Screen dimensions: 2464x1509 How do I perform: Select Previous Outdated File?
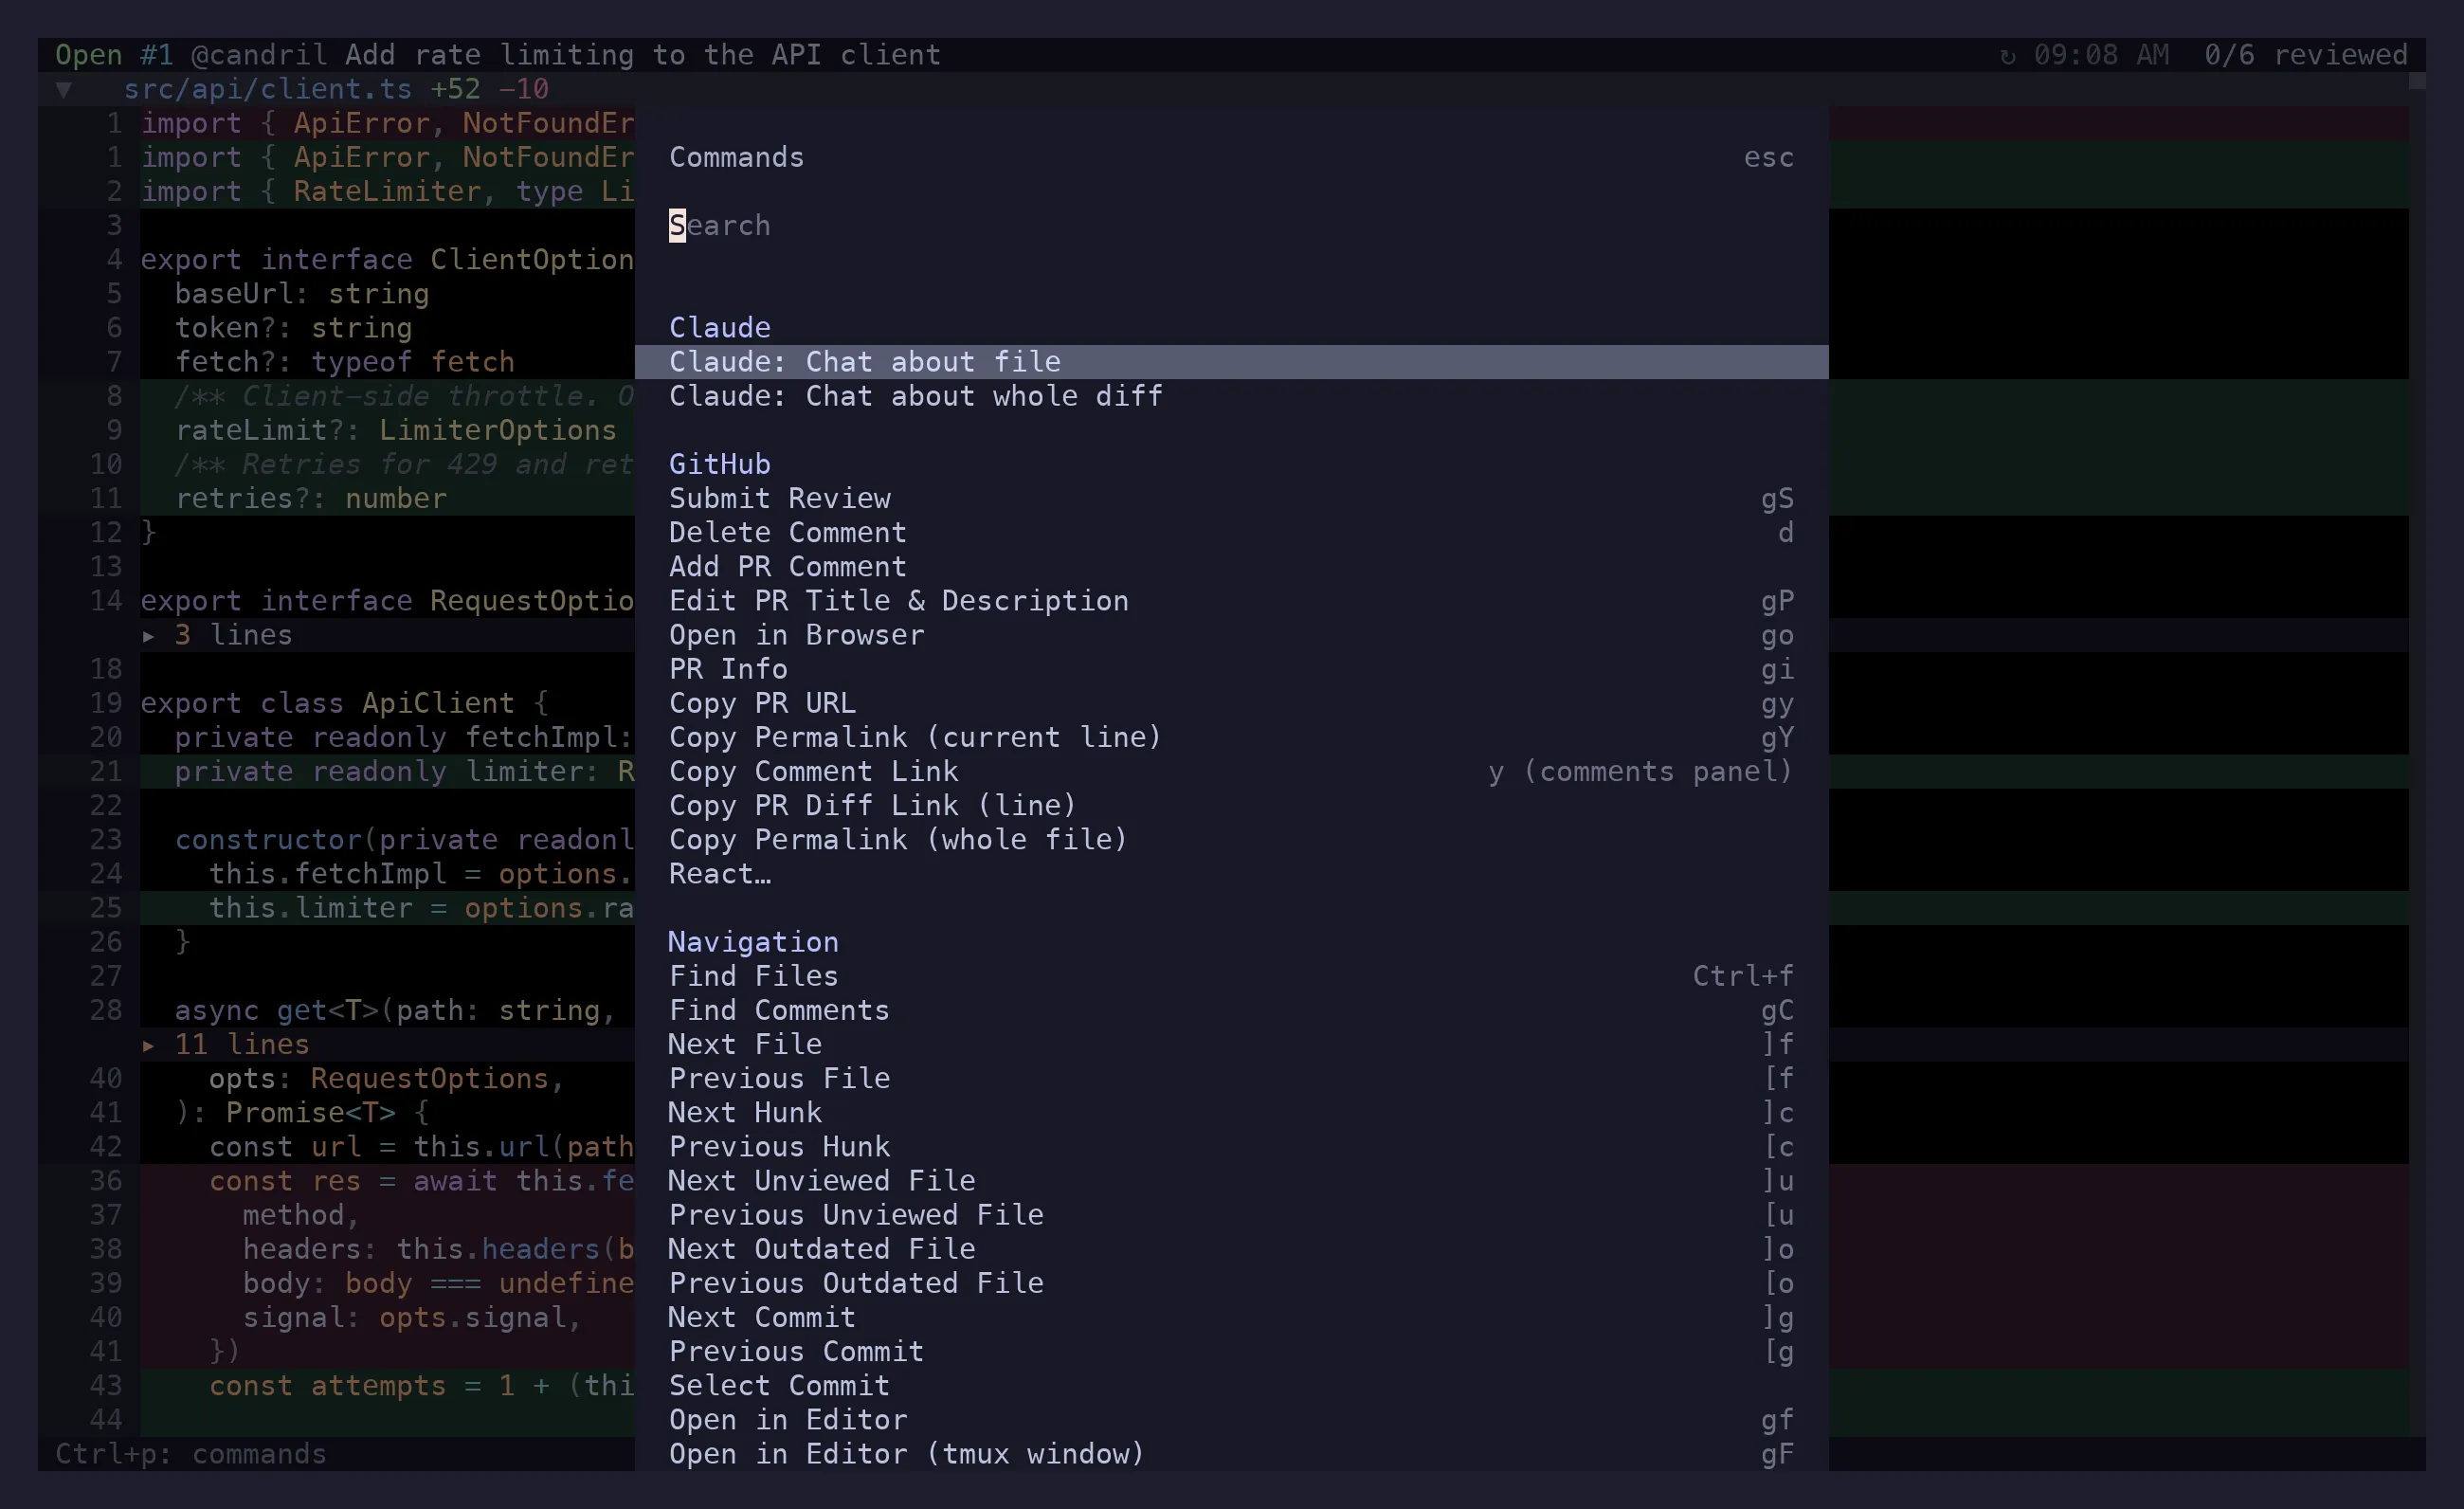click(x=1231, y=1283)
